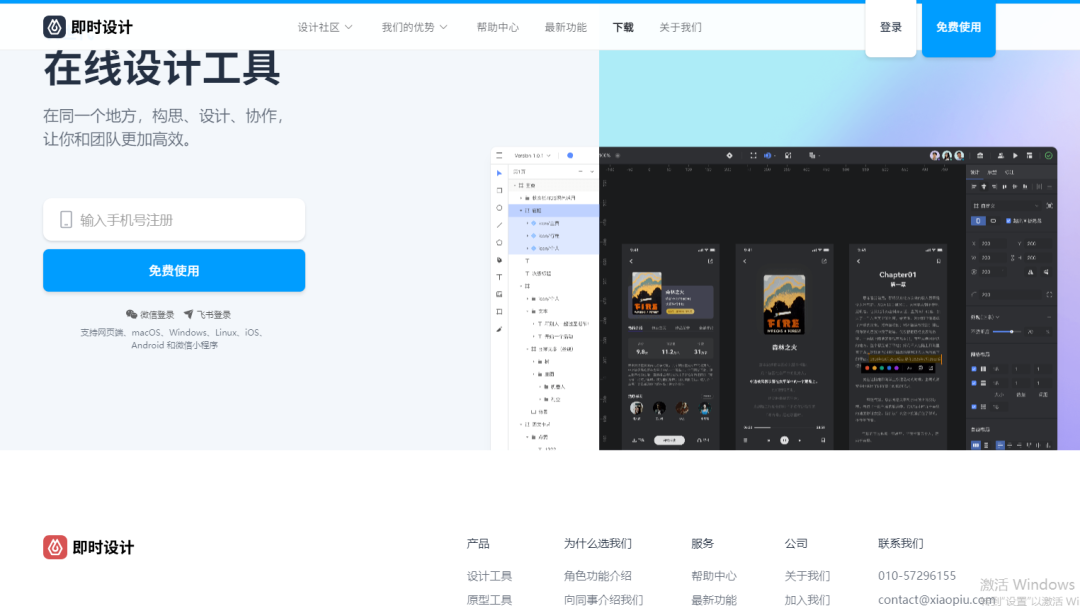Expand the 设计社区 navigation dropdown
This screenshot has height=606, width=1080.
click(323, 27)
